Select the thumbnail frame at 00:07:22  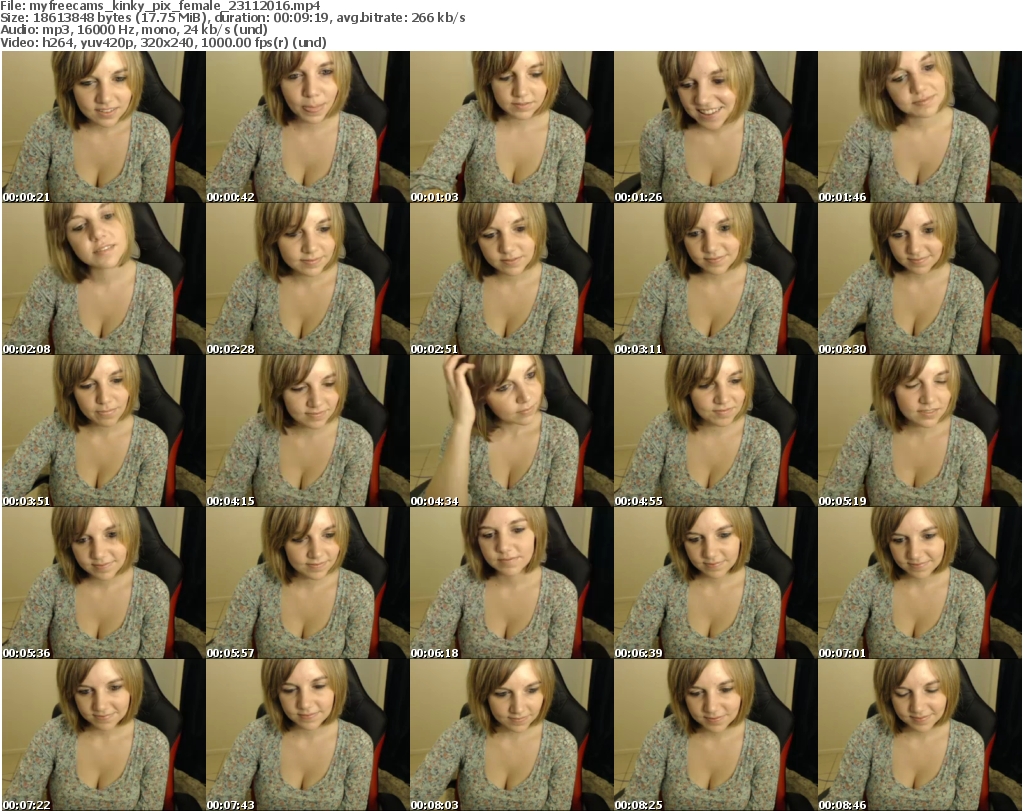click(104, 735)
